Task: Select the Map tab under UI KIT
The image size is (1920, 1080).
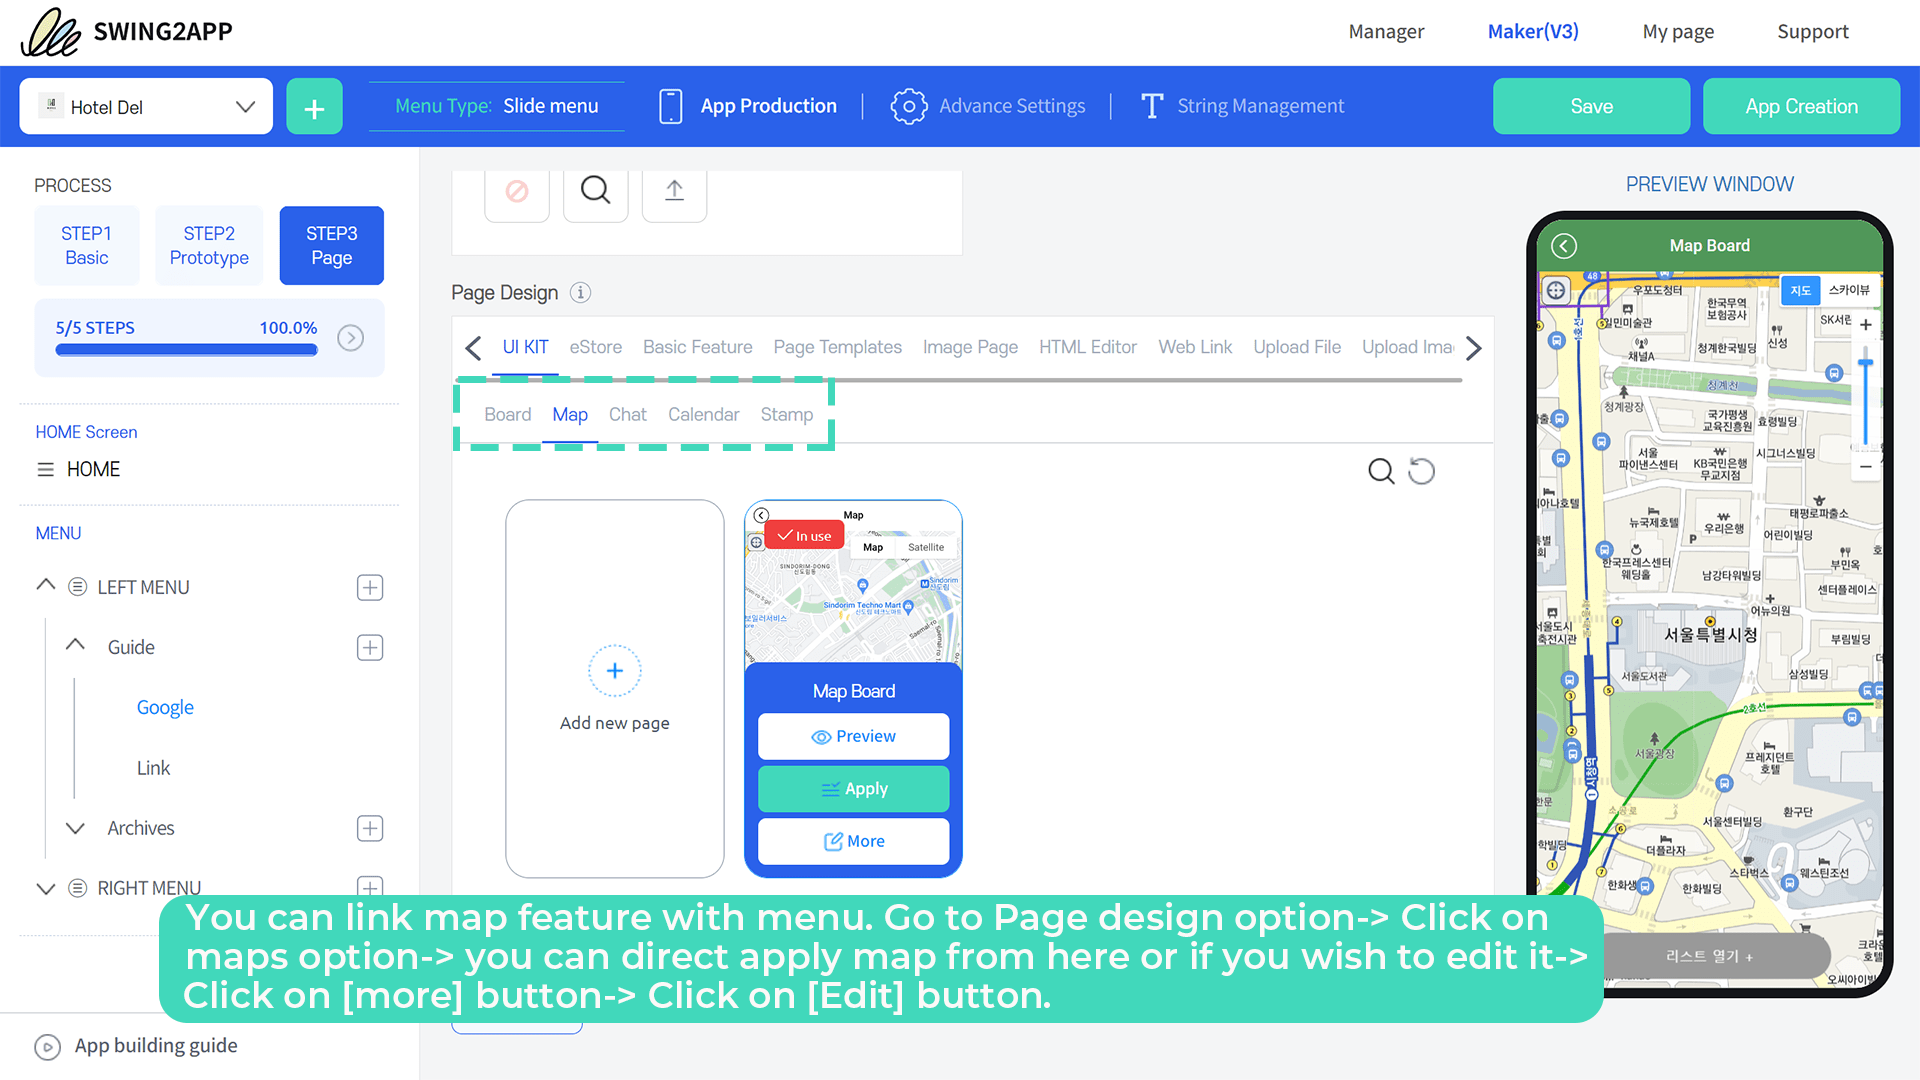Action: 569,414
